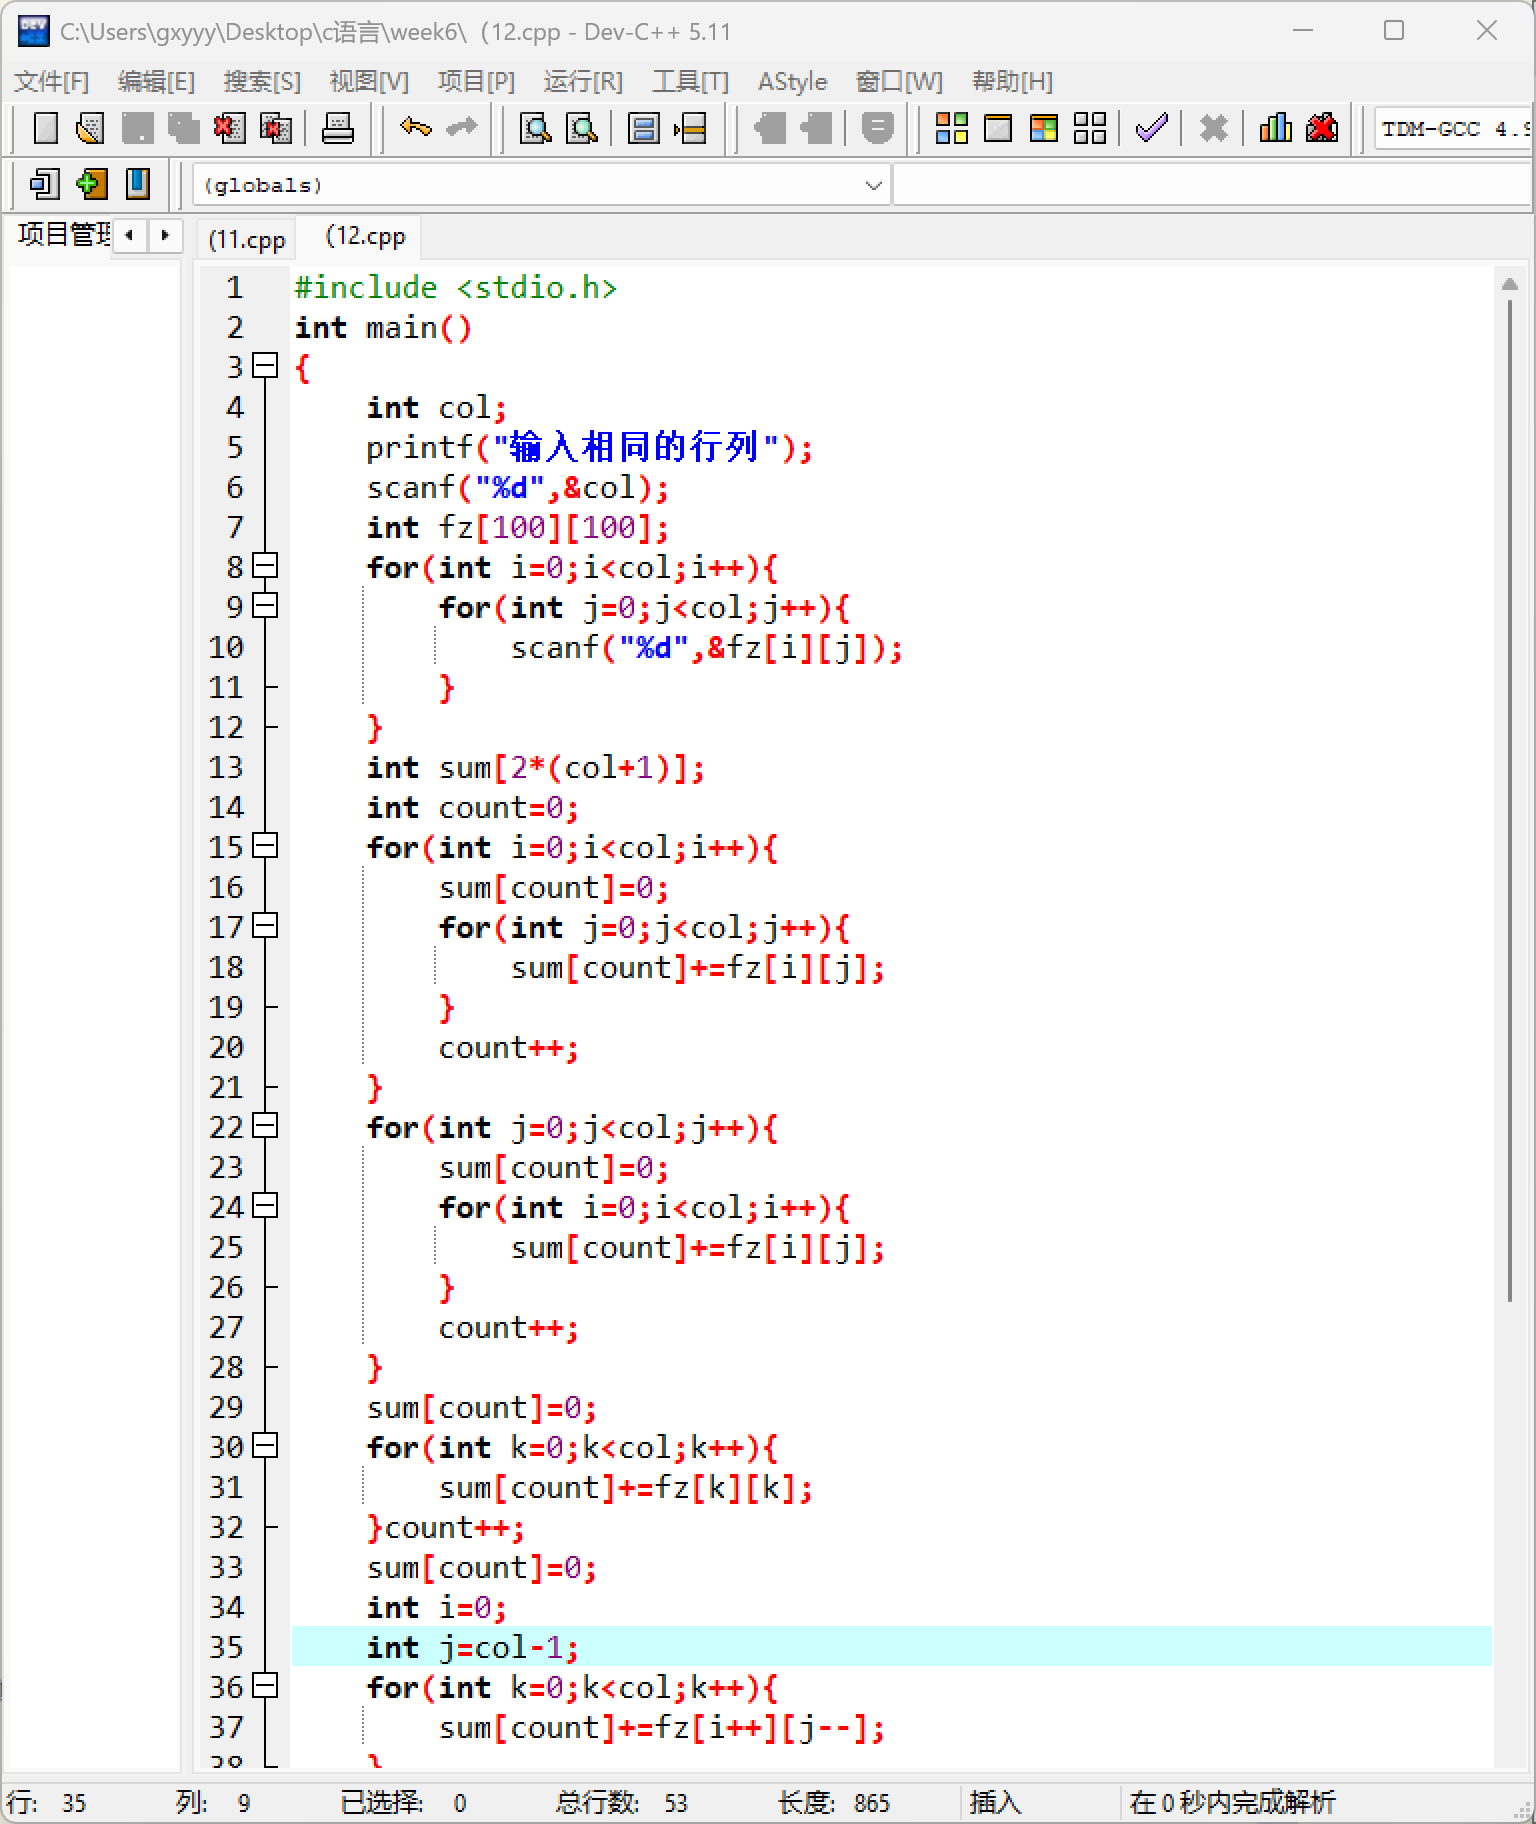Image resolution: width=1536 pixels, height=1824 pixels.
Task: Click the Open file icon
Action: pyautogui.click(x=91, y=128)
